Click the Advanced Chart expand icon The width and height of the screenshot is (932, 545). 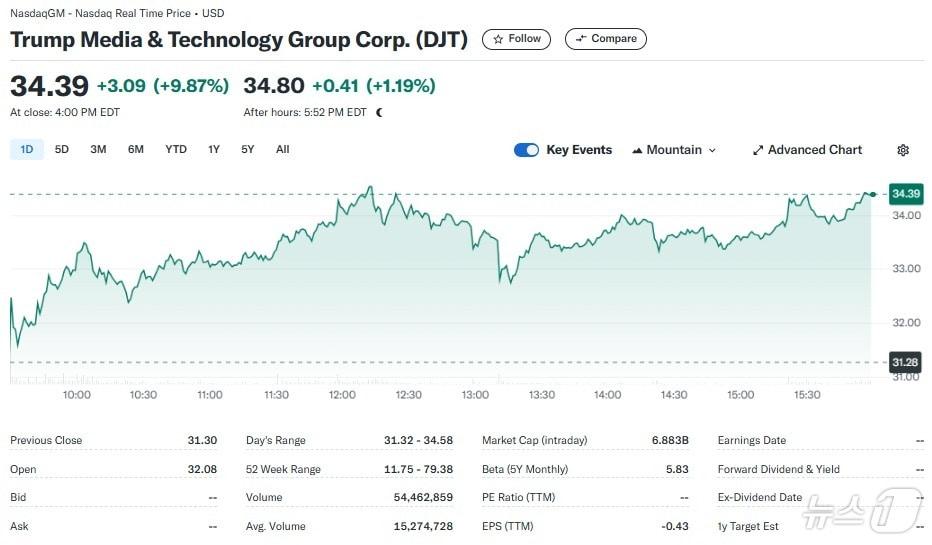(758, 150)
